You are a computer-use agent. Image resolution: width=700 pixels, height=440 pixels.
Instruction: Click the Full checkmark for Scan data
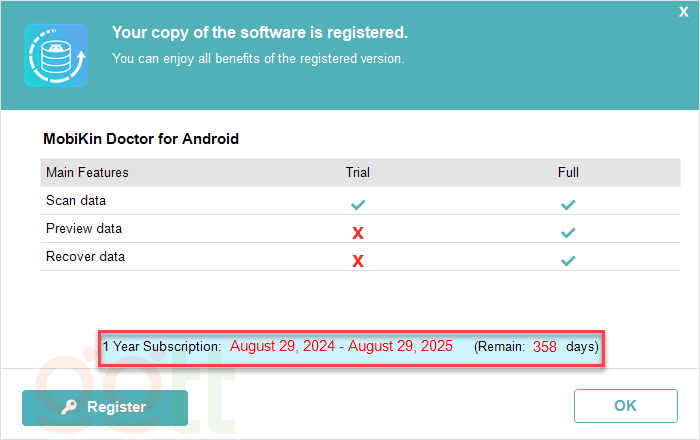point(568,204)
